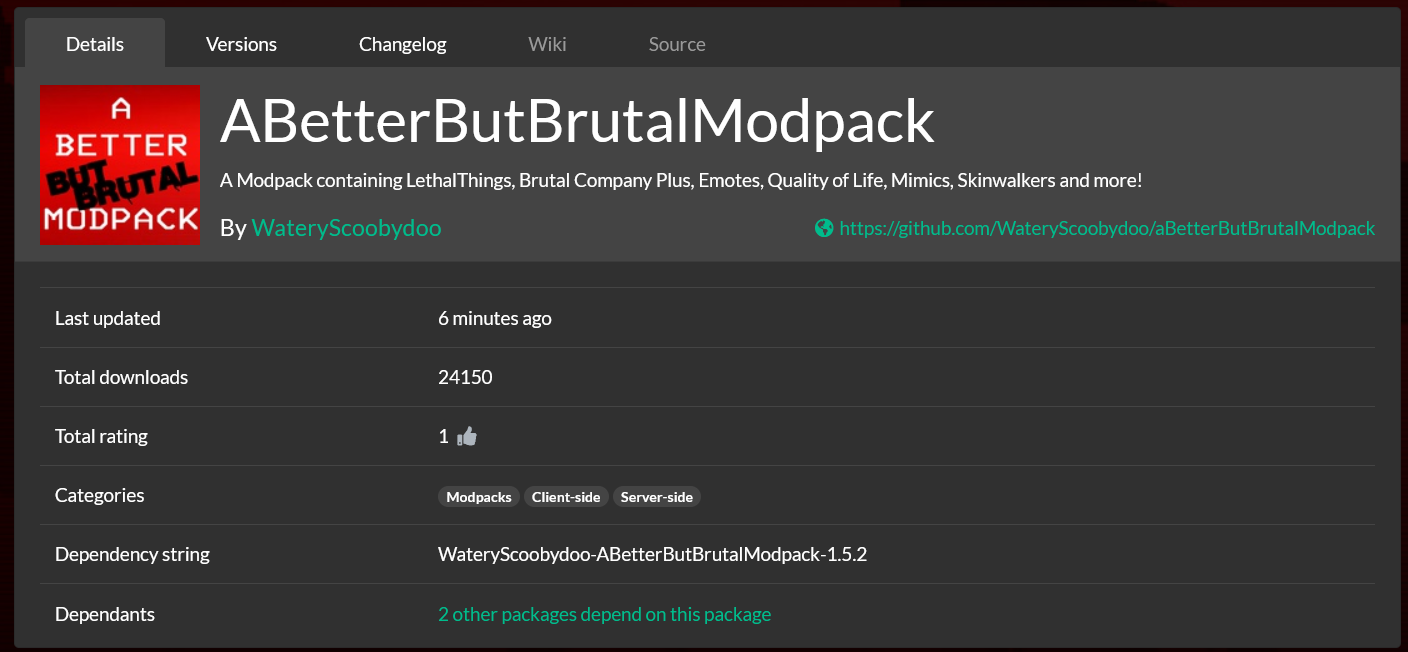Go to the Source tab

(x=677, y=44)
